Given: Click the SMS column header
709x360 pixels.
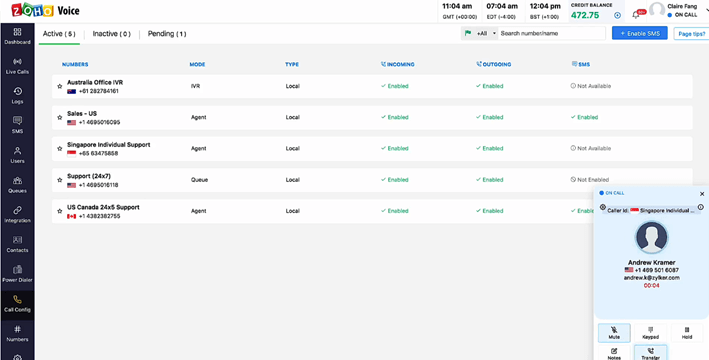Looking at the screenshot, I should pos(581,64).
